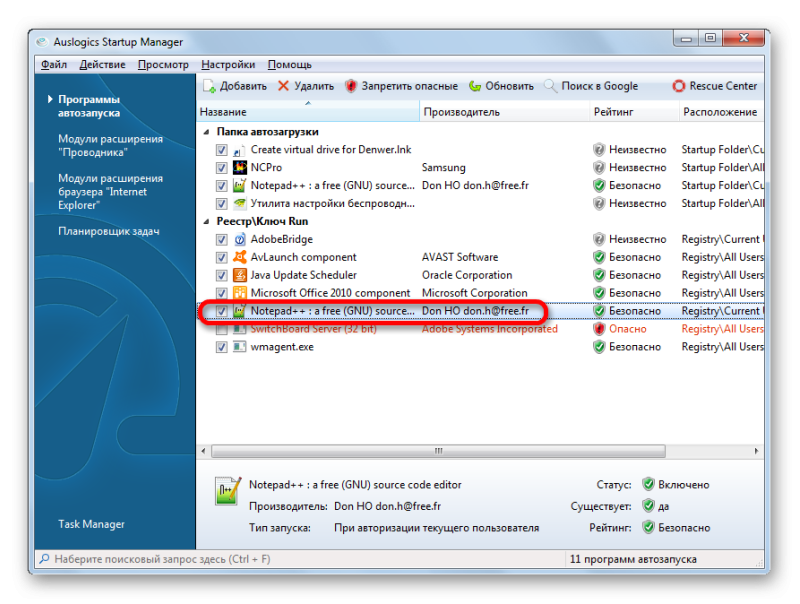The height and width of the screenshot is (604, 800).
Task: Open the Просмотр menu
Action: coord(163,65)
